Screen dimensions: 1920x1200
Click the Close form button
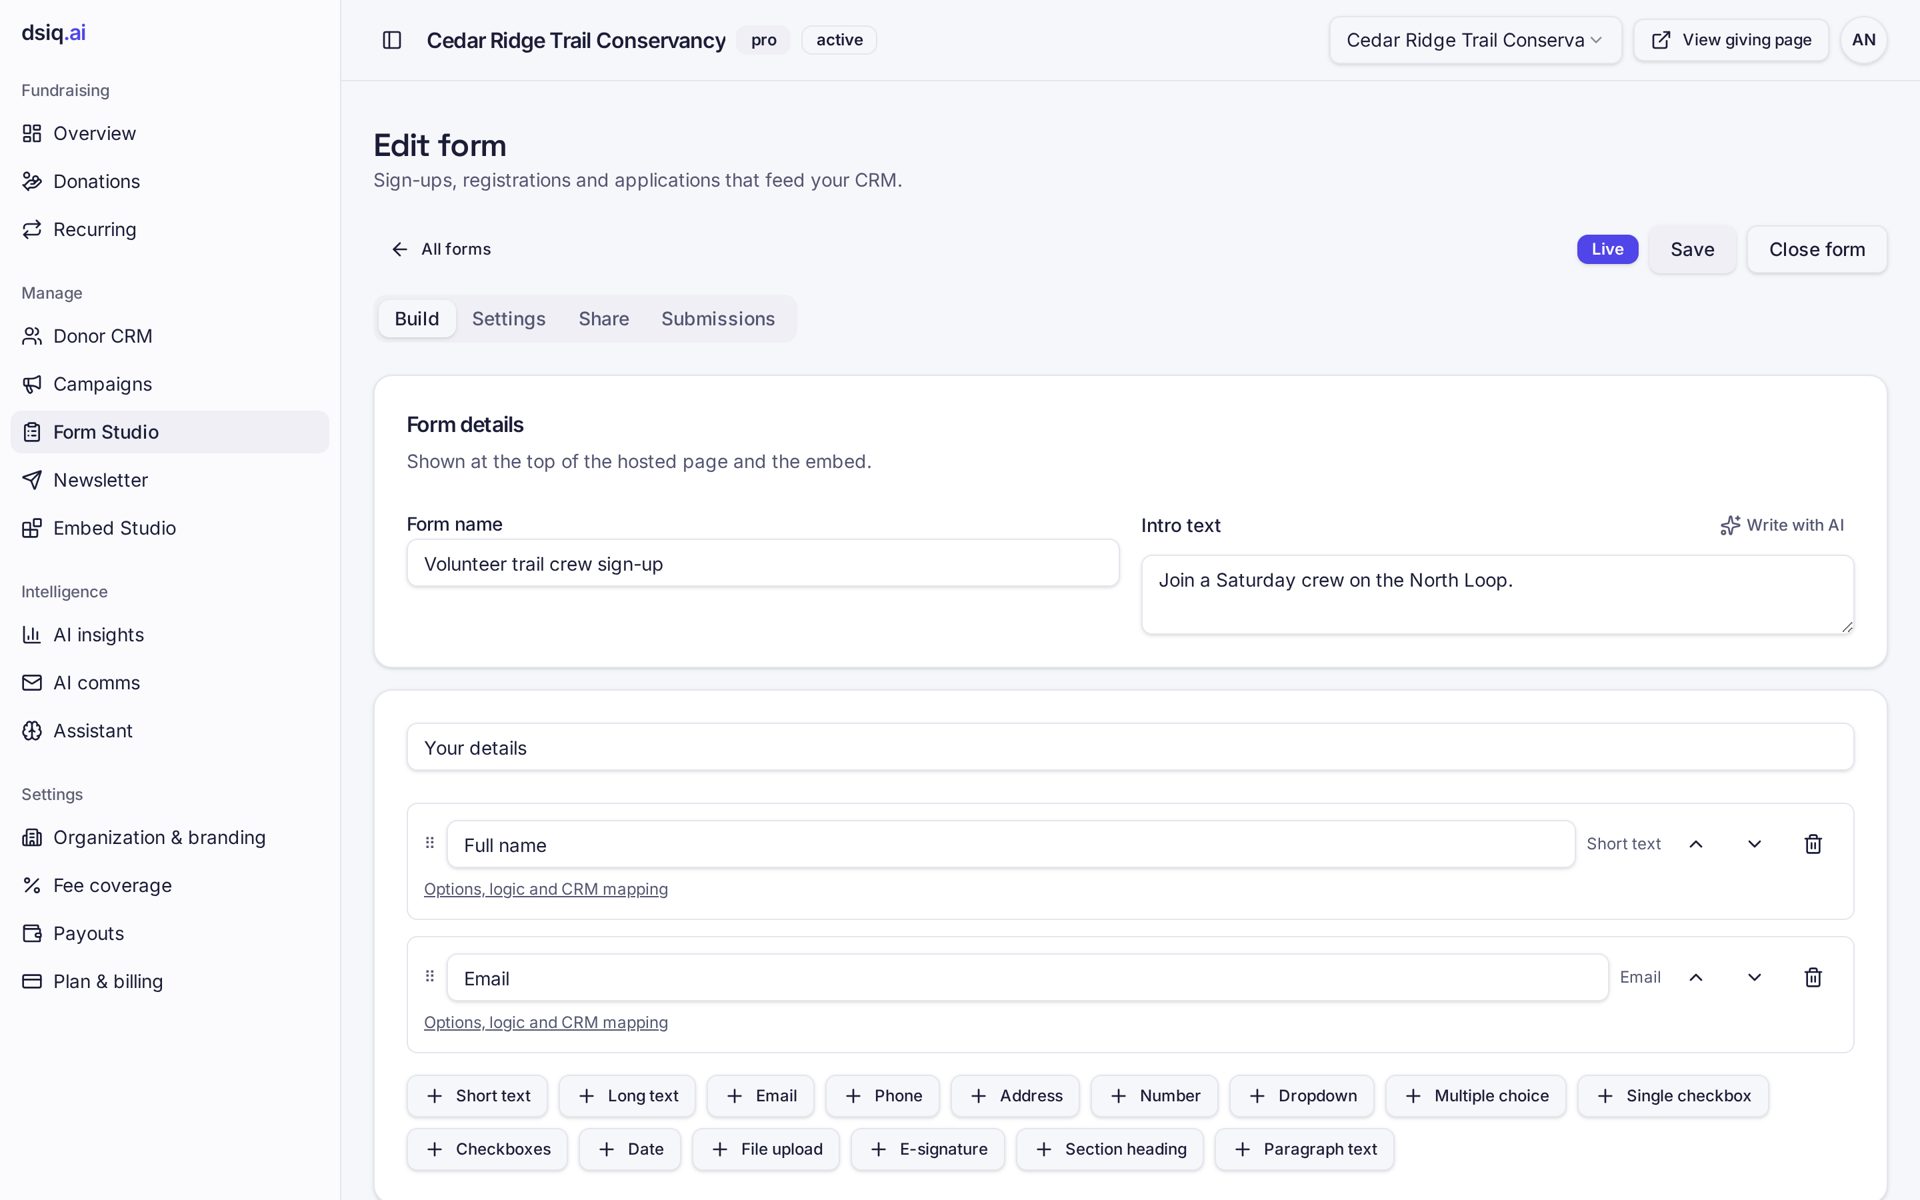click(1817, 249)
